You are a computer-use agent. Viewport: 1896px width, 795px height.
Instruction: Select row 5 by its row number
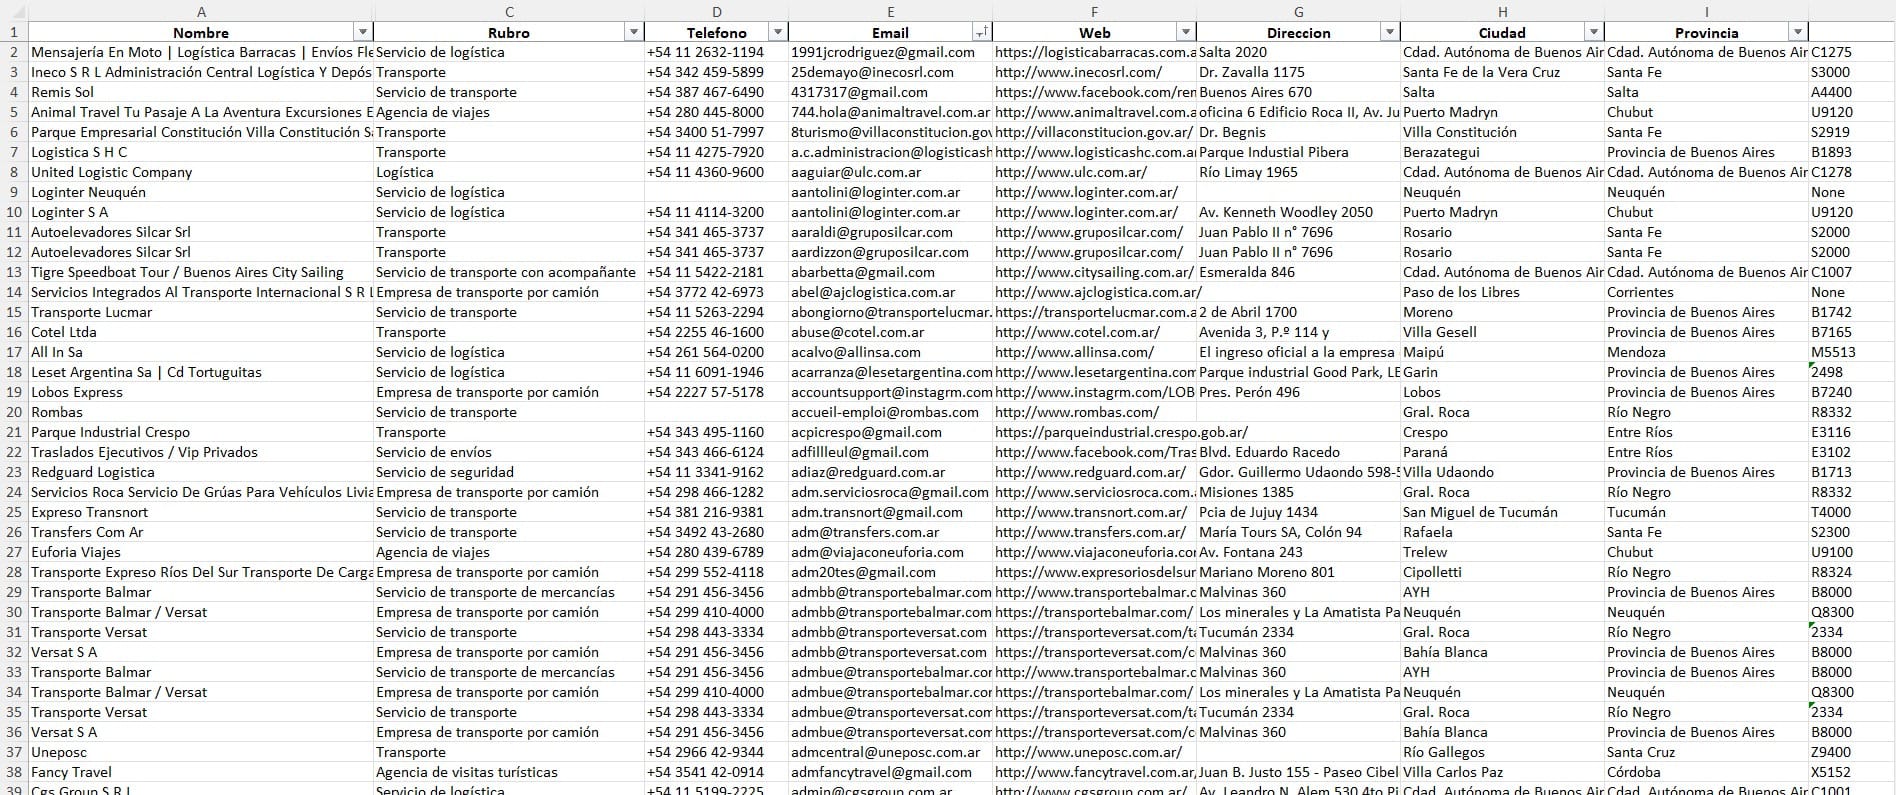coord(14,112)
